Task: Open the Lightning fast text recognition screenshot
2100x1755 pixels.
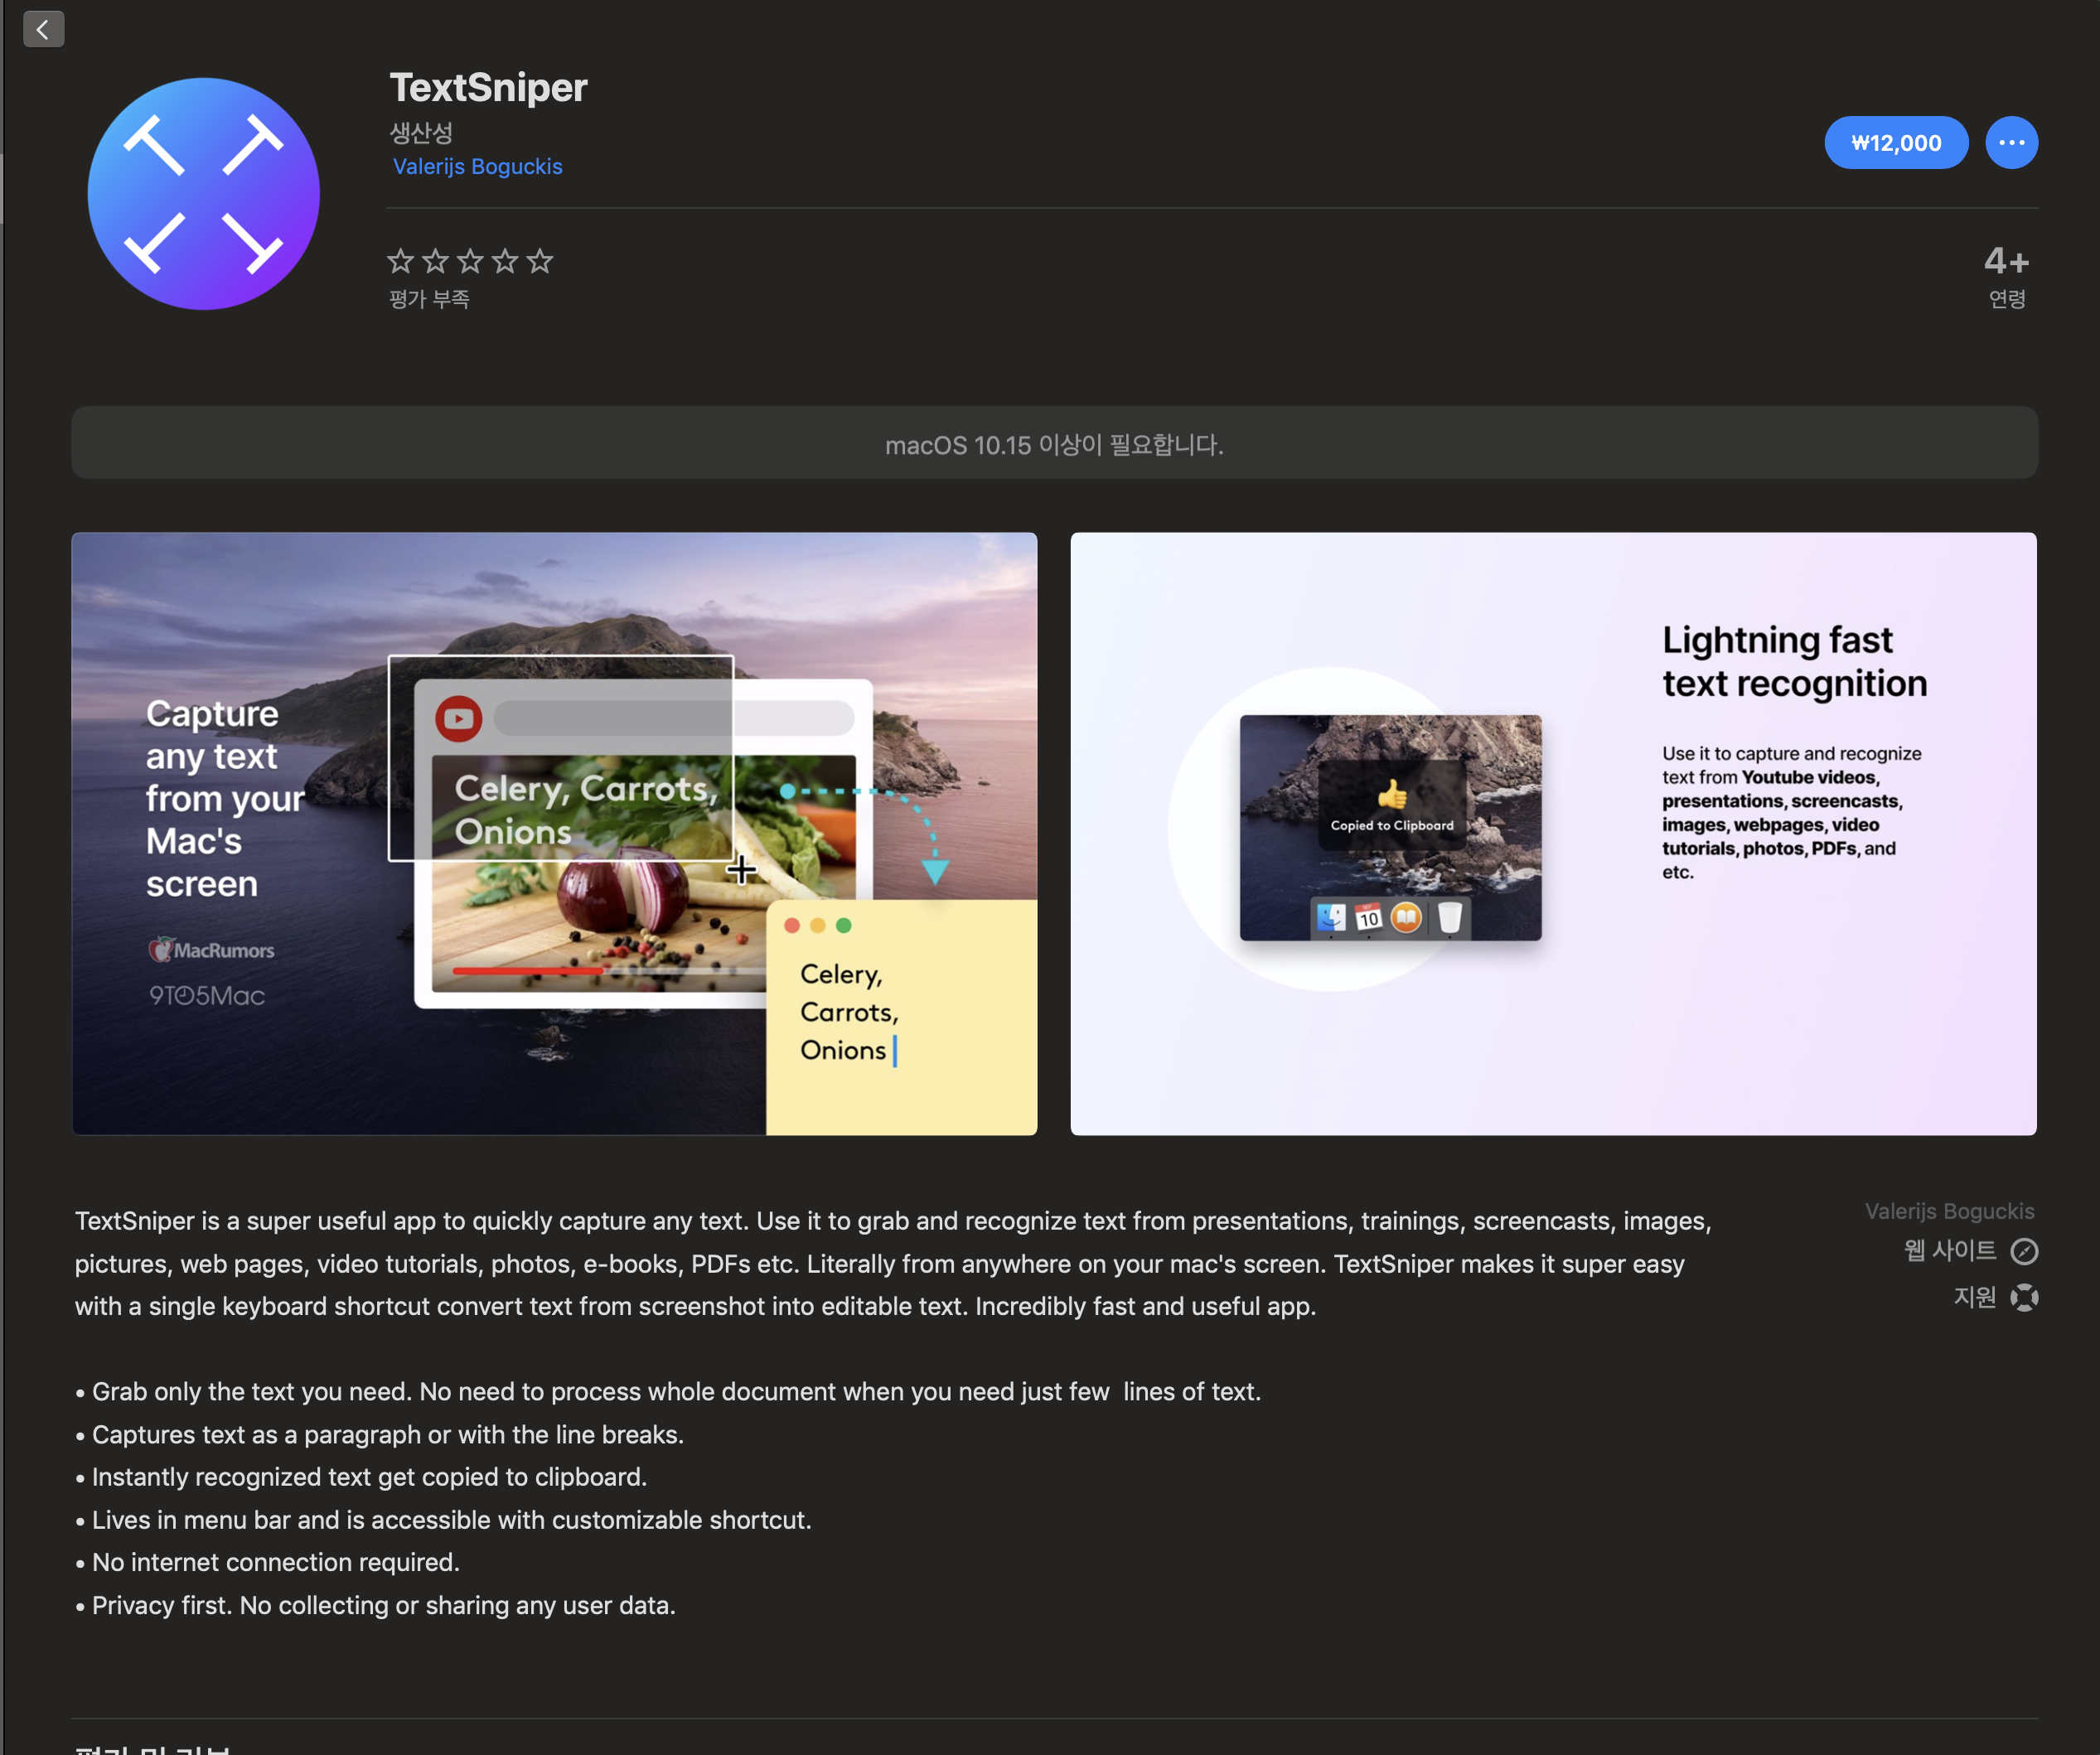Action: pos(1552,833)
